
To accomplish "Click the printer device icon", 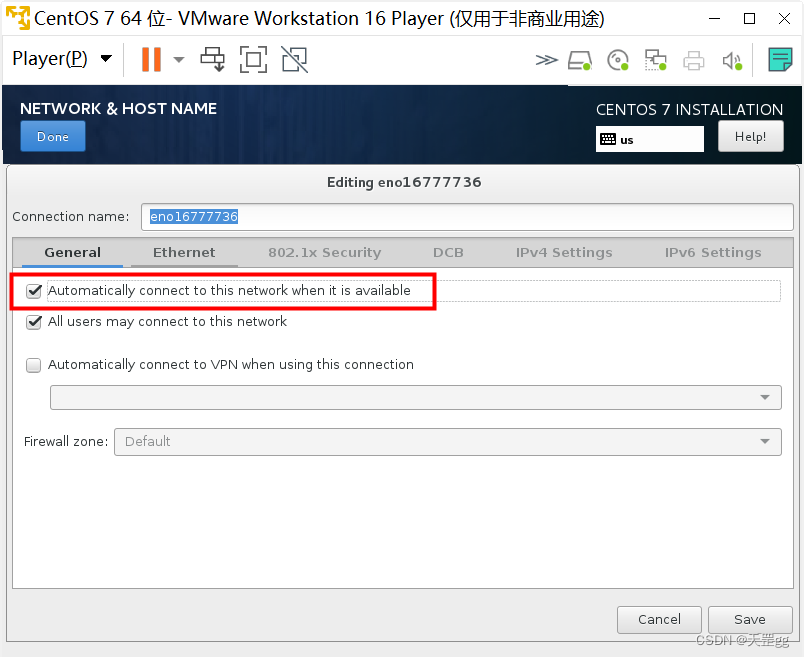I will 693,61.
